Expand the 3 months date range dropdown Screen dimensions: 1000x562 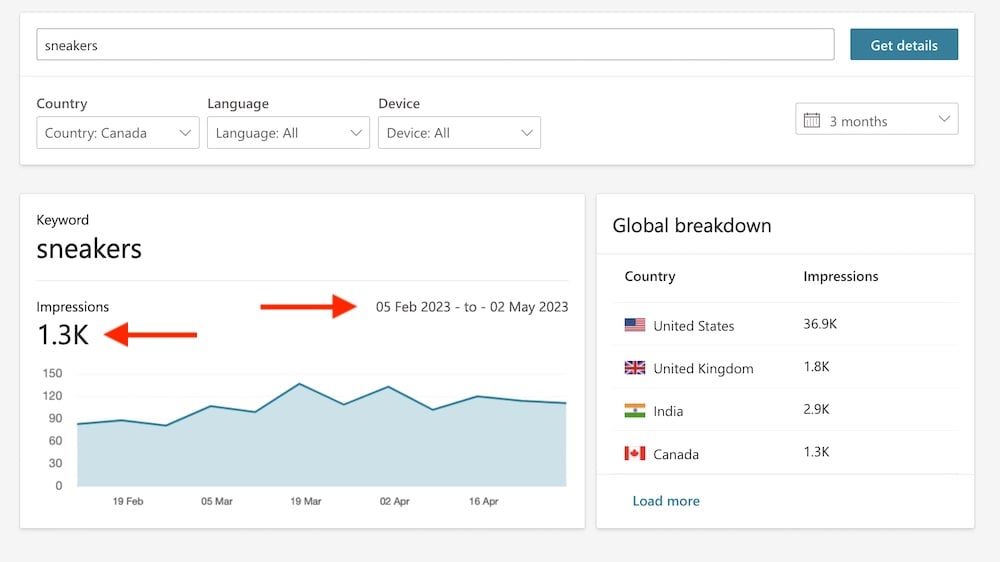(877, 120)
